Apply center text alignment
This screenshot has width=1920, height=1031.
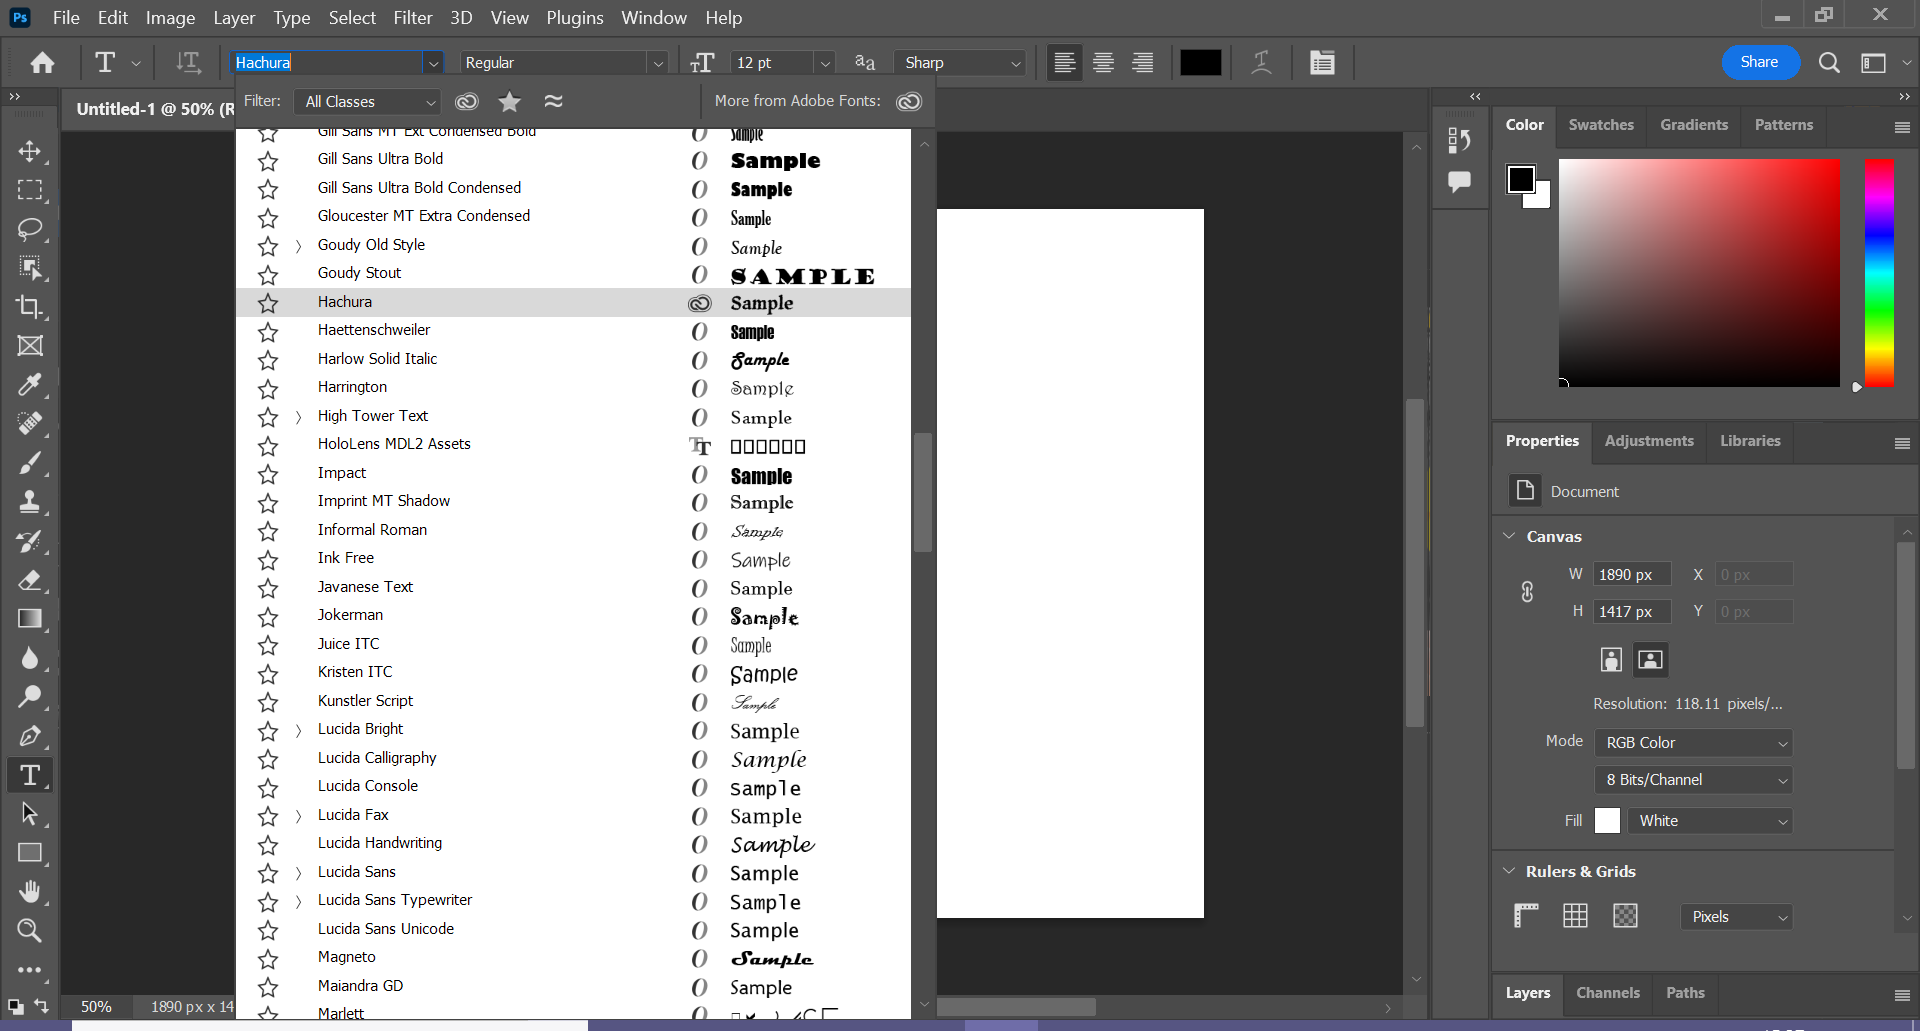[x=1102, y=62]
